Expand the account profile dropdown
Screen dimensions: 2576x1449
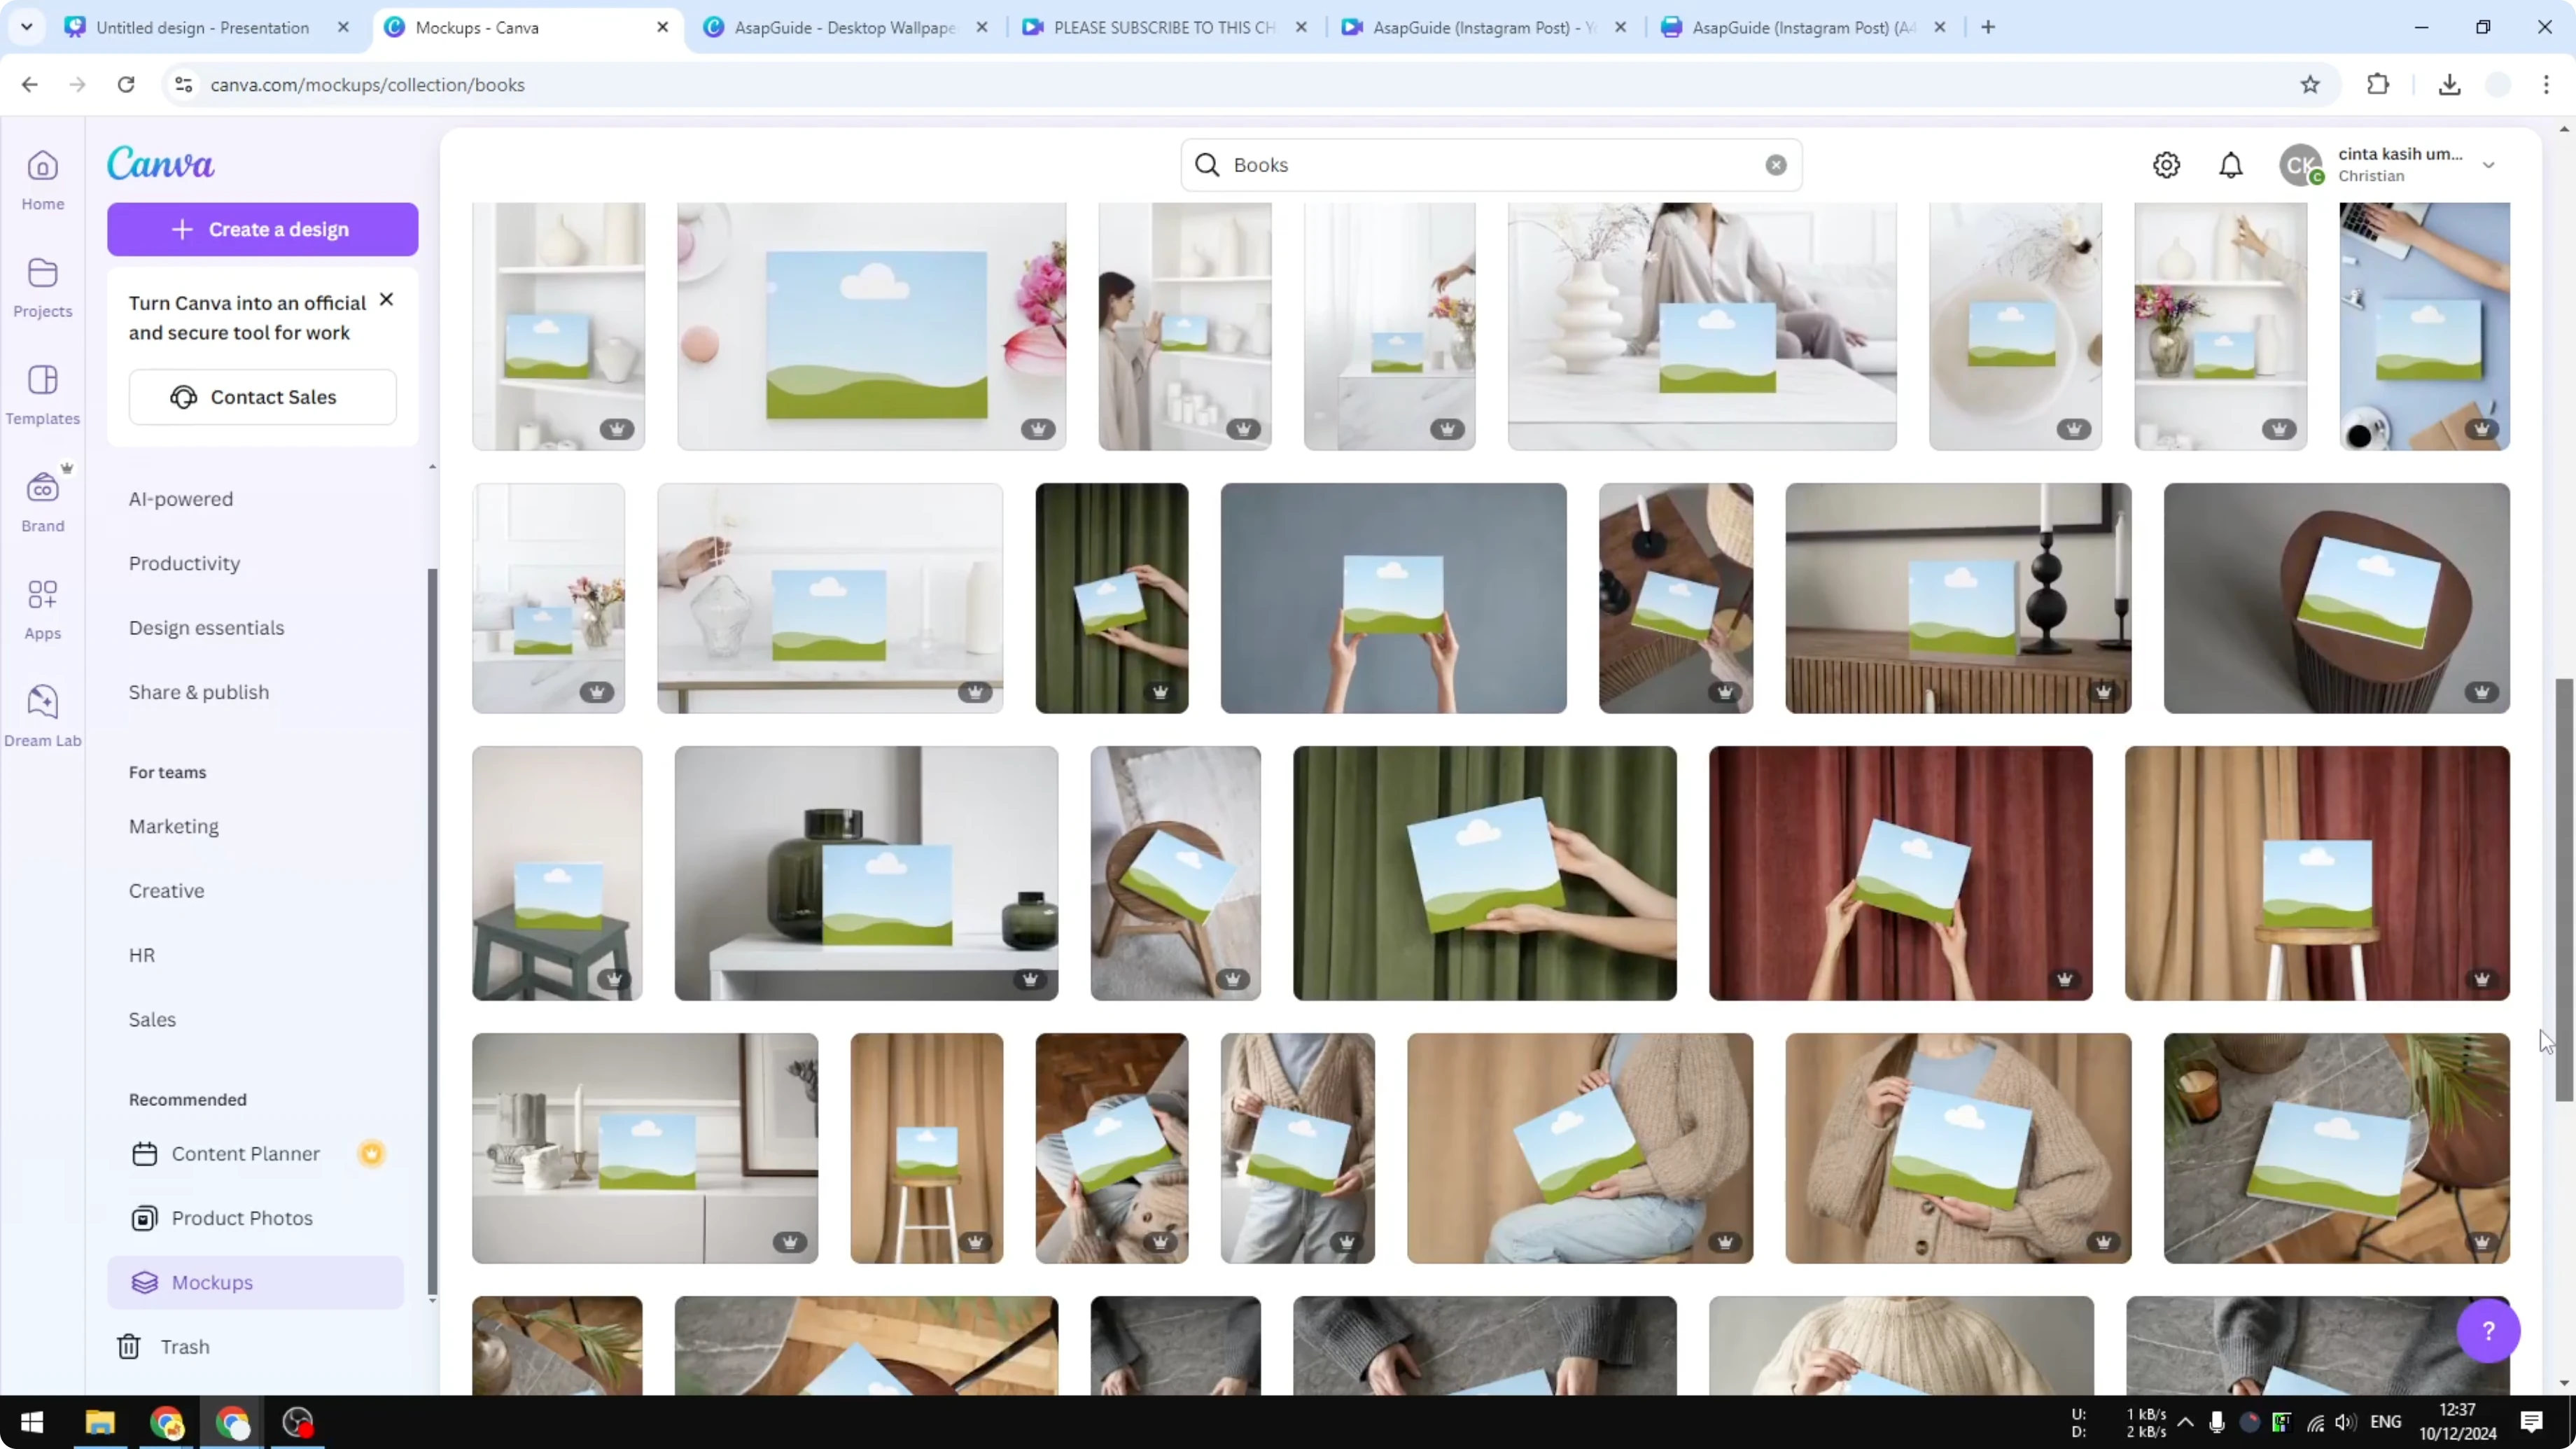[x=2489, y=165]
